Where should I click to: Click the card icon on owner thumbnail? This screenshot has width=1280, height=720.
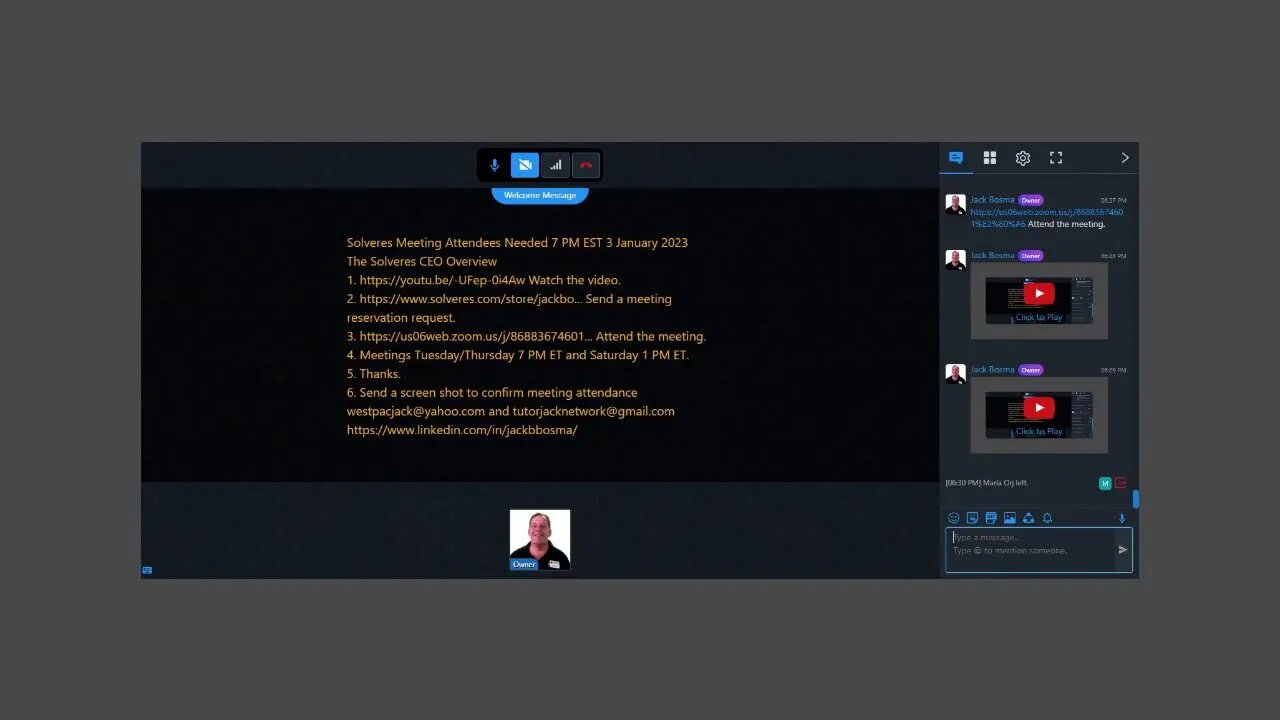click(x=554, y=564)
